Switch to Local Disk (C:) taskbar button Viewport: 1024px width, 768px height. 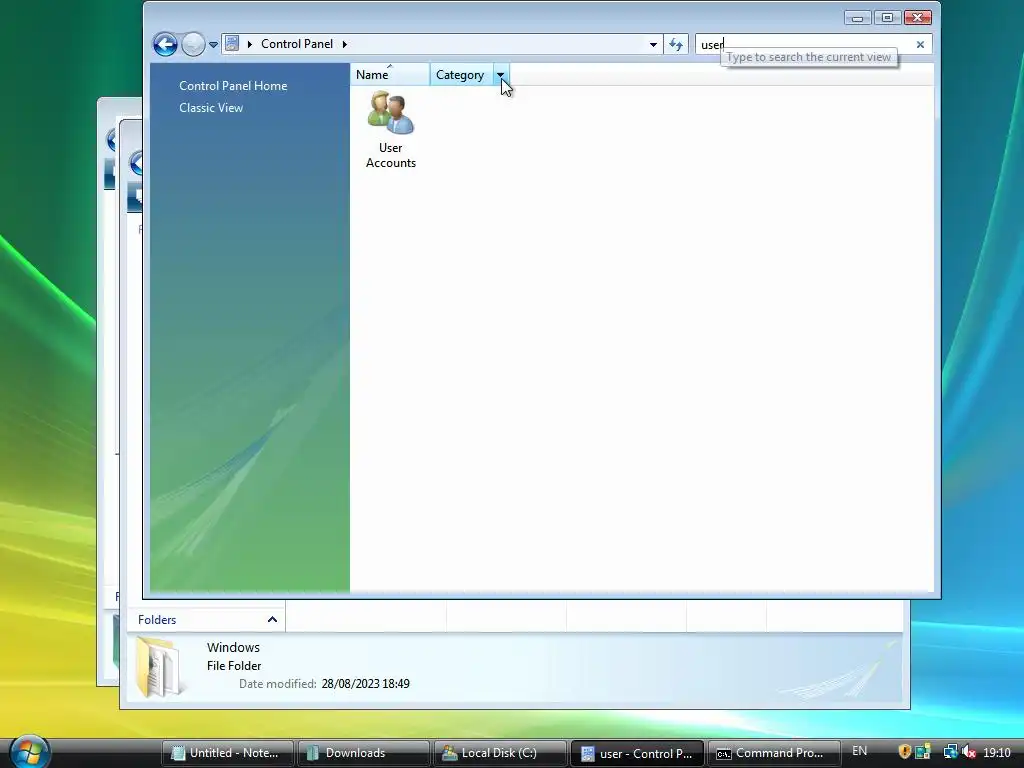point(500,753)
